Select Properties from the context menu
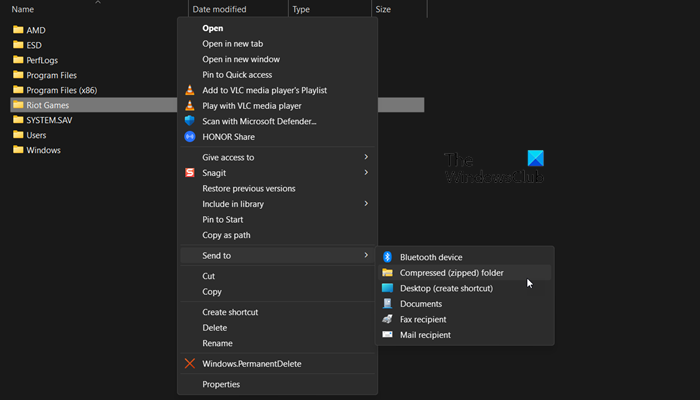700x400 pixels. (x=221, y=384)
